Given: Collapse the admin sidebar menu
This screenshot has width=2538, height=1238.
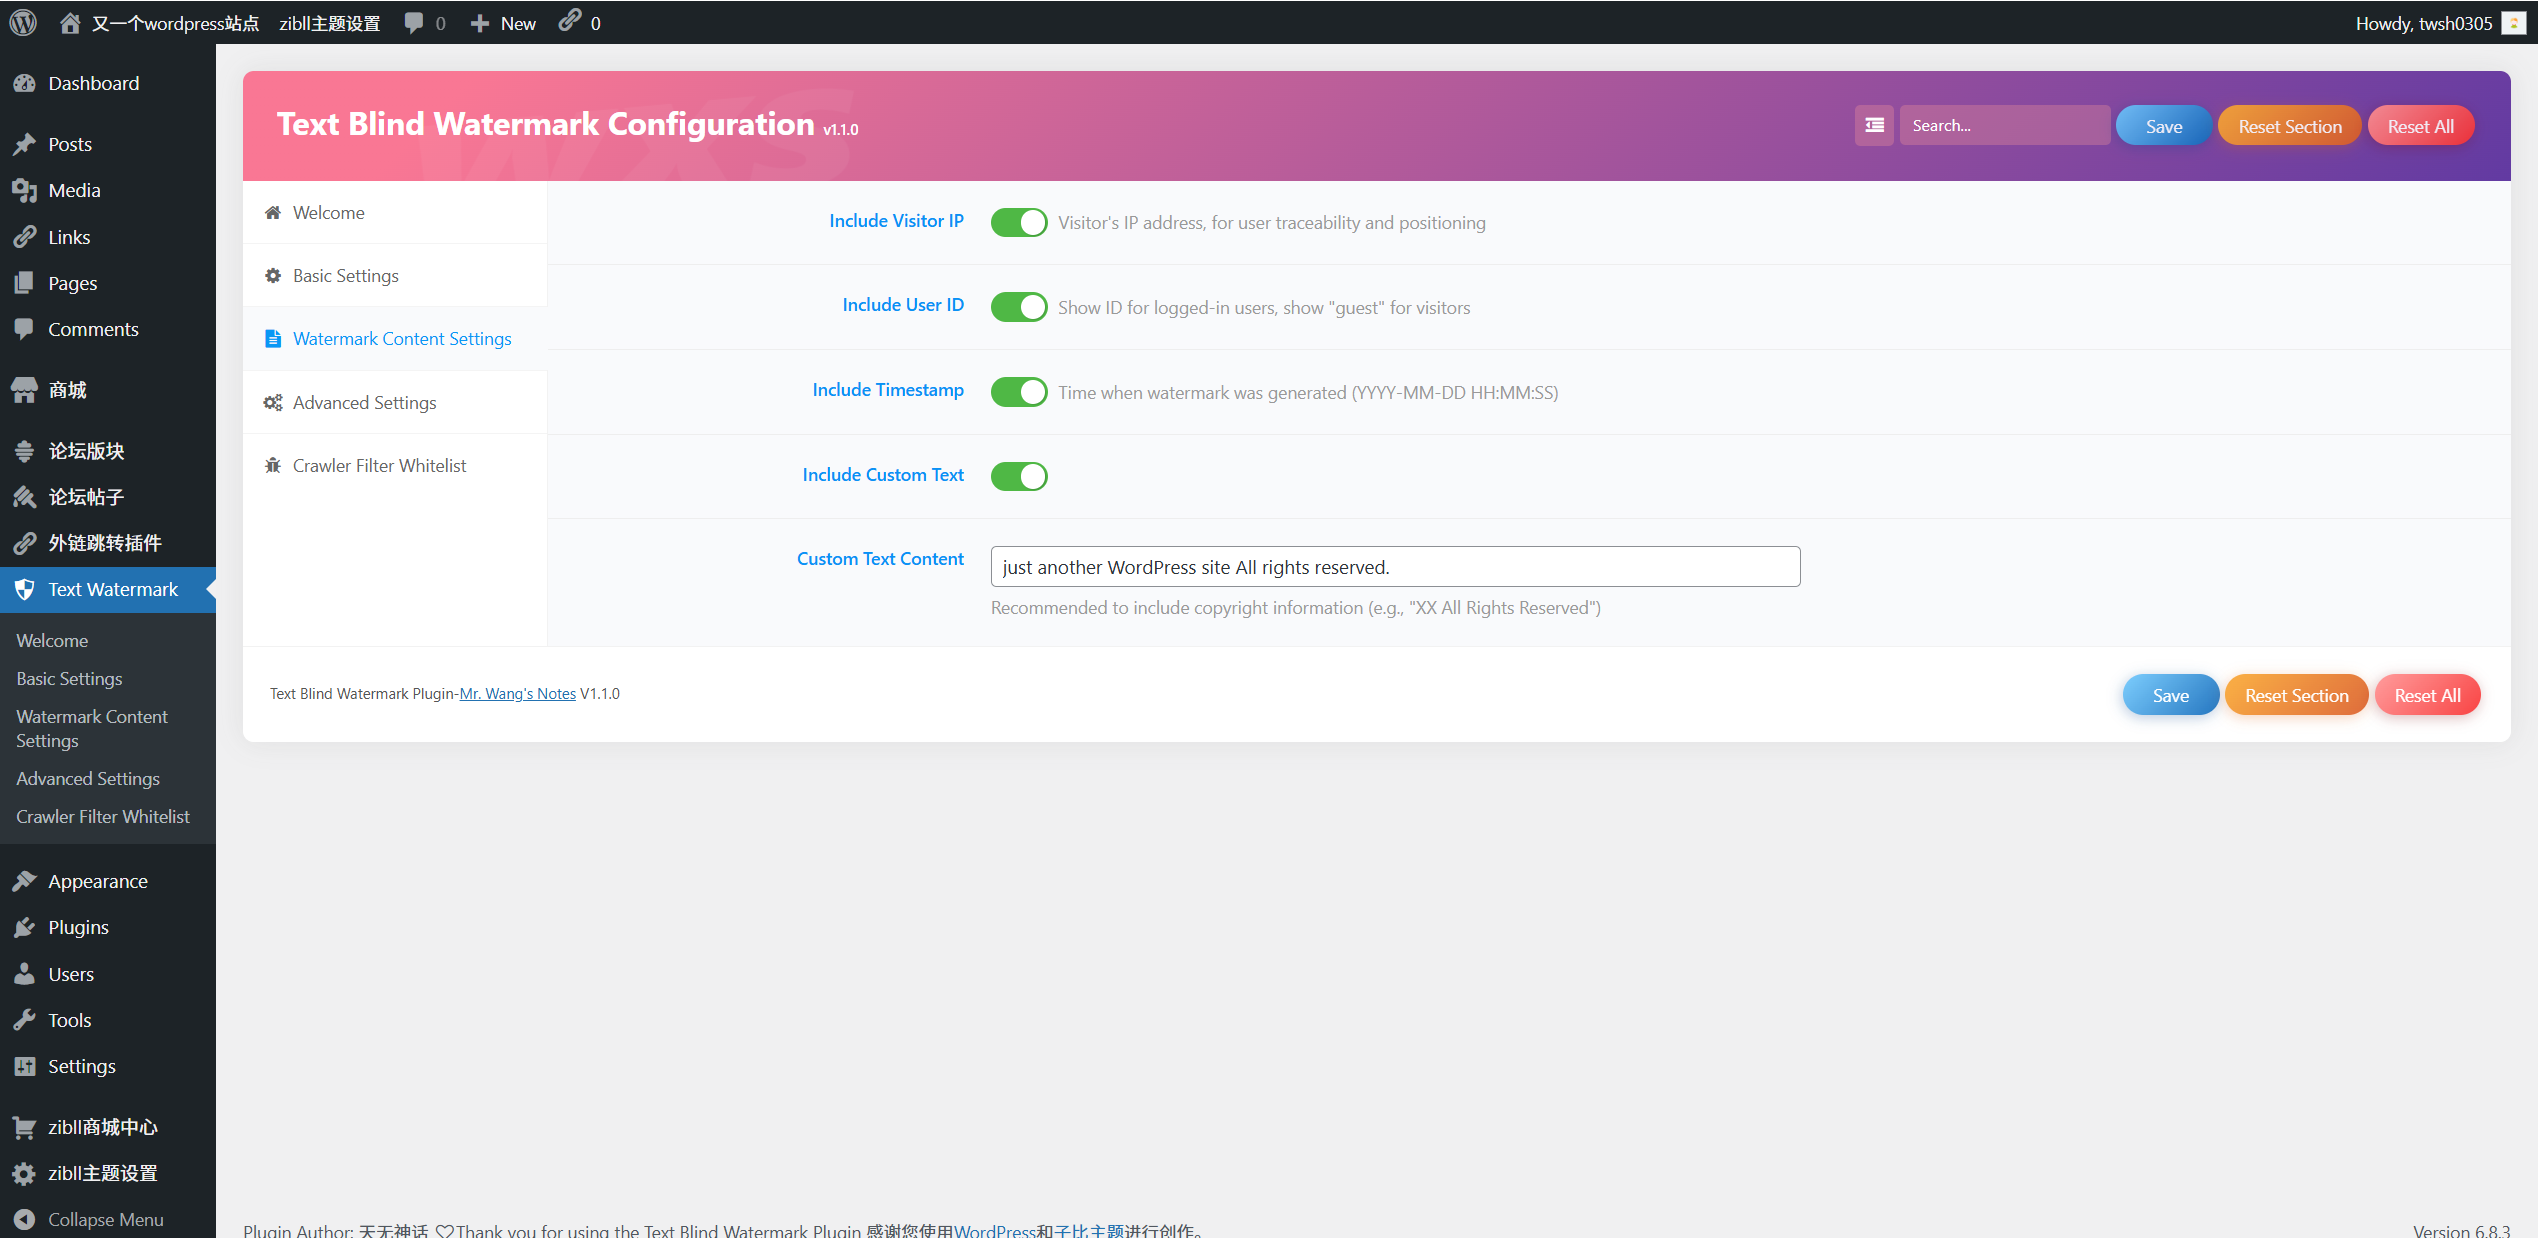Looking at the screenshot, I should pos(105,1219).
